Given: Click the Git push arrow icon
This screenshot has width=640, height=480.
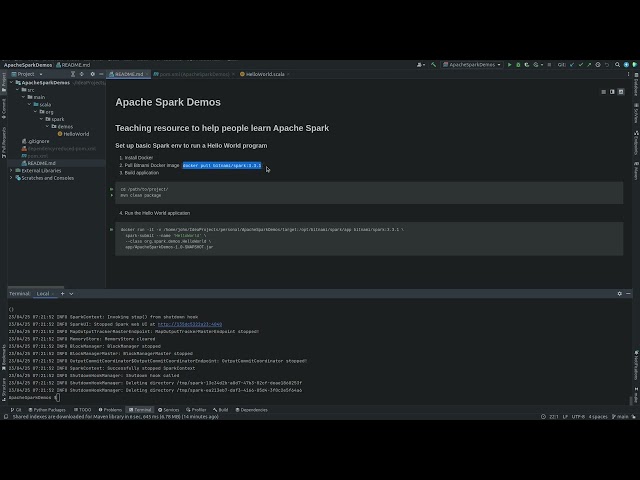Looking at the screenshot, I should click(589, 64).
